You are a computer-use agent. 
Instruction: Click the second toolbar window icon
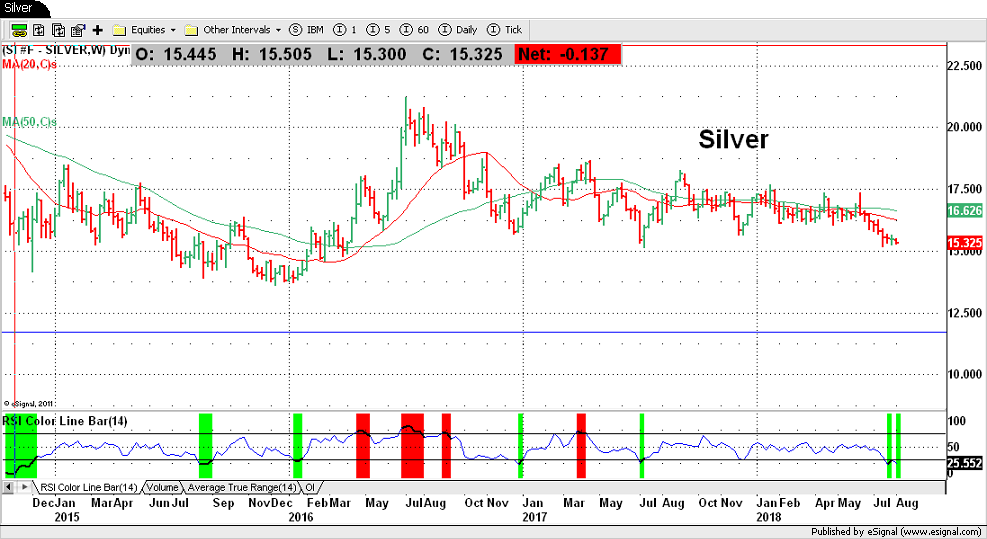coord(38,30)
